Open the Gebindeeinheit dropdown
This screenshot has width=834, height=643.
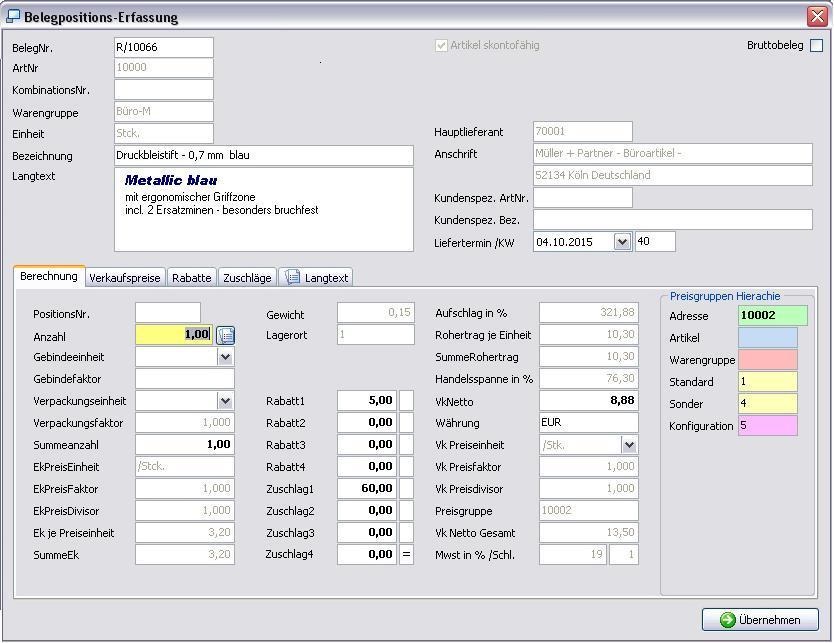(x=225, y=357)
